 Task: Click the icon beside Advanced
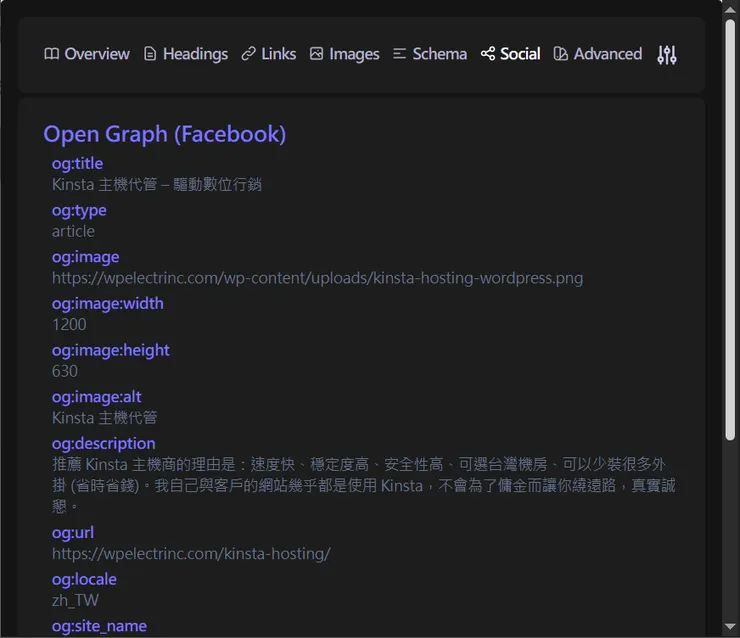[x=560, y=54]
